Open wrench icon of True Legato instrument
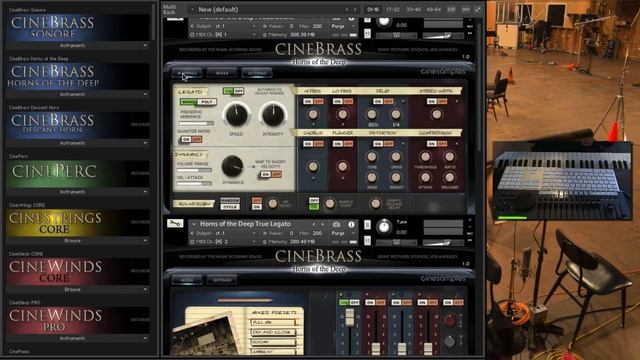This screenshot has height=360, width=640. (175, 224)
